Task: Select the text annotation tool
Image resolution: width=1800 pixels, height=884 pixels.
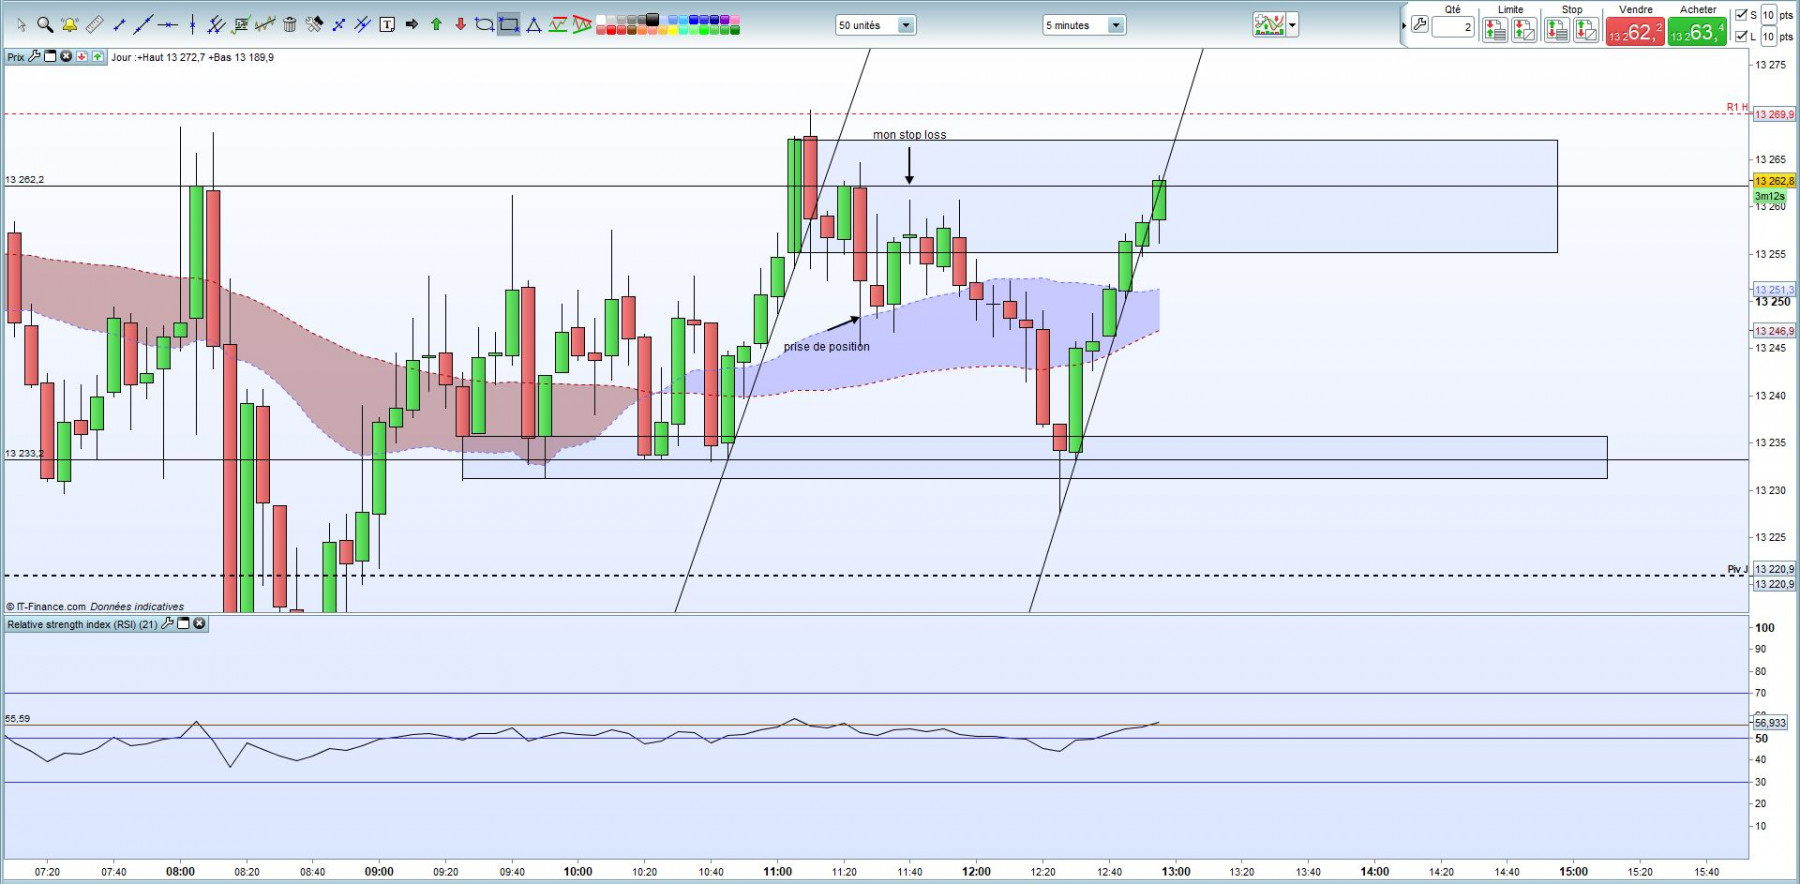Action: [387, 25]
